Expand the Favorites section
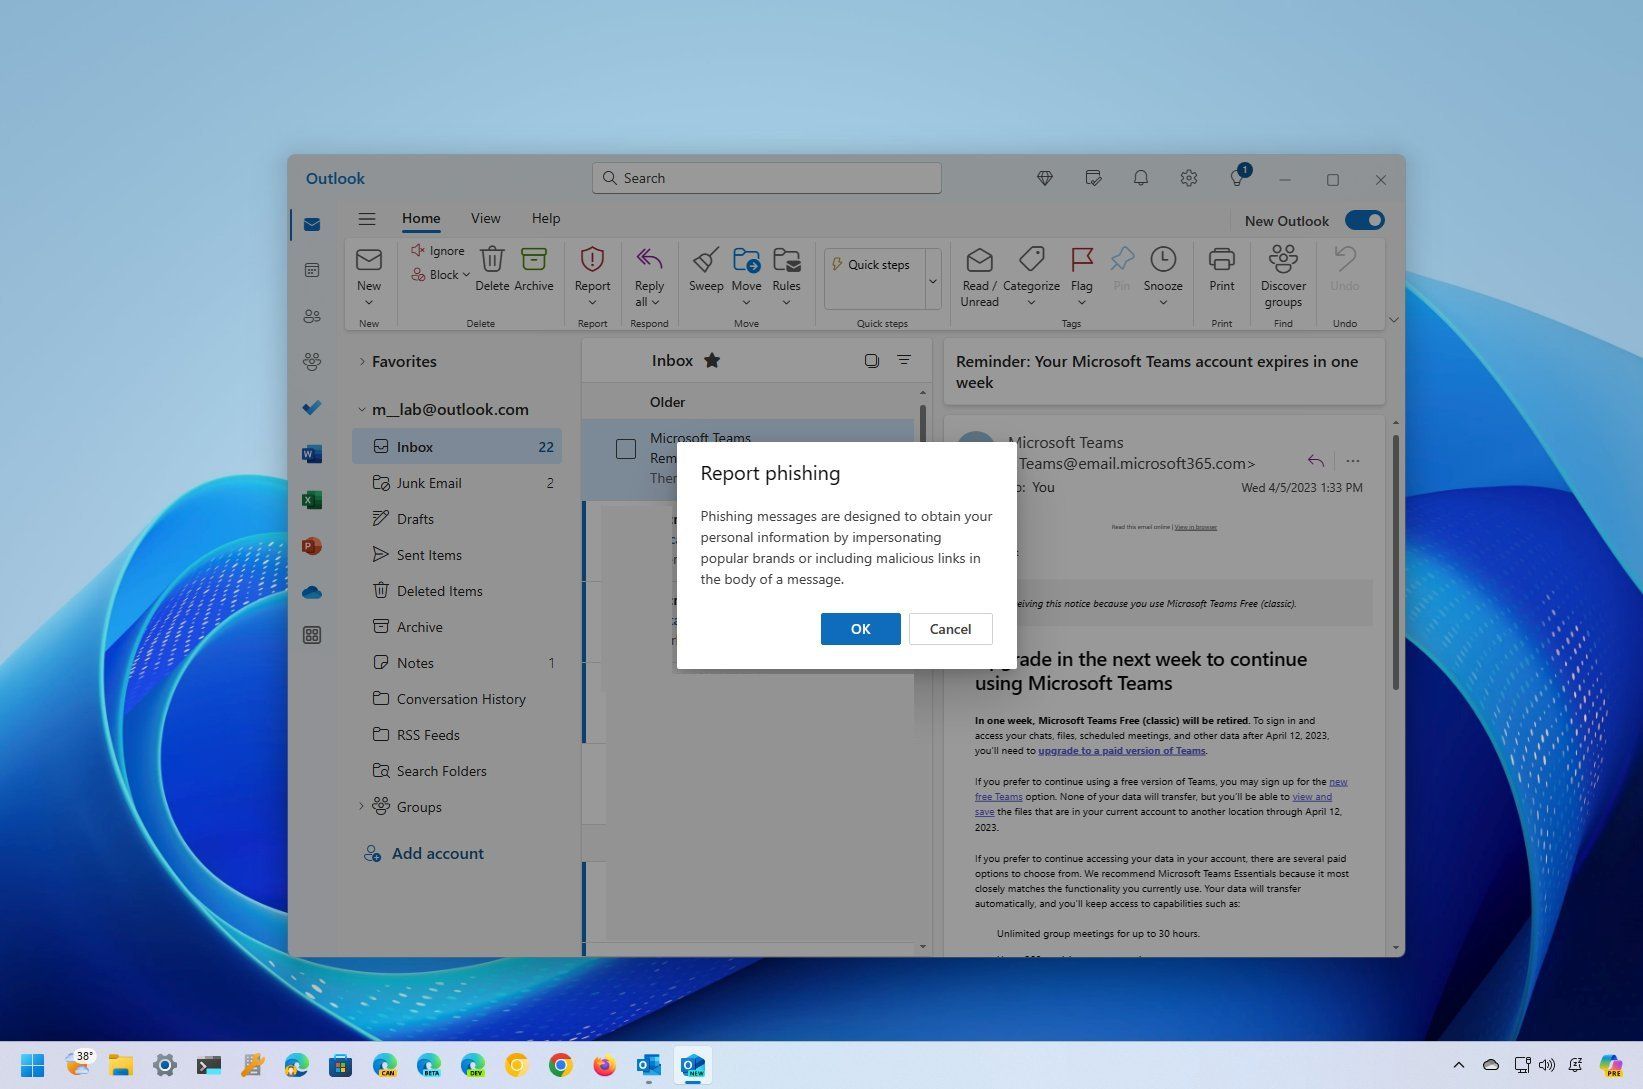This screenshot has width=1643, height=1089. 363,361
